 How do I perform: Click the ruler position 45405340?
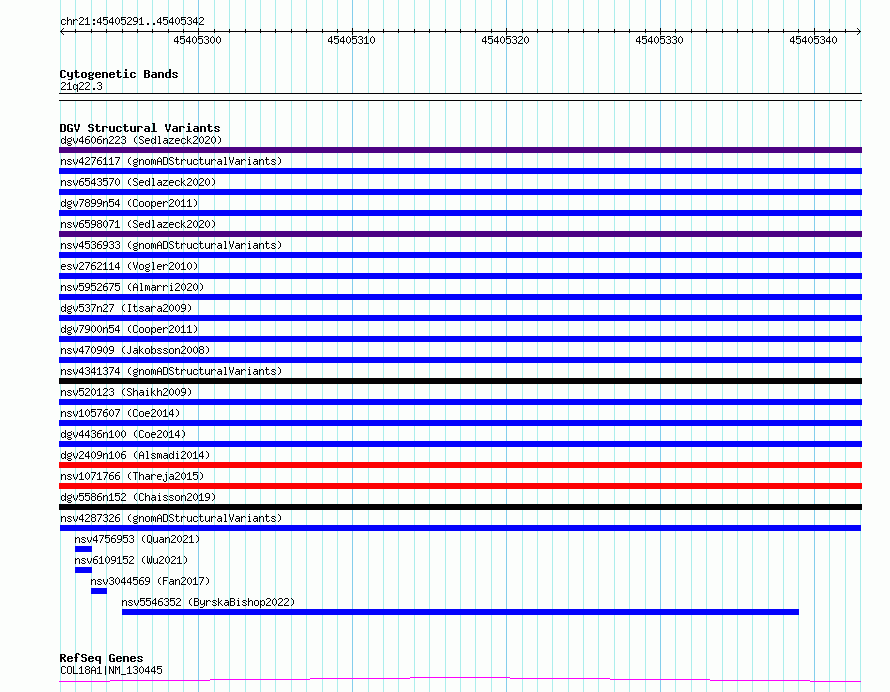pos(813,40)
